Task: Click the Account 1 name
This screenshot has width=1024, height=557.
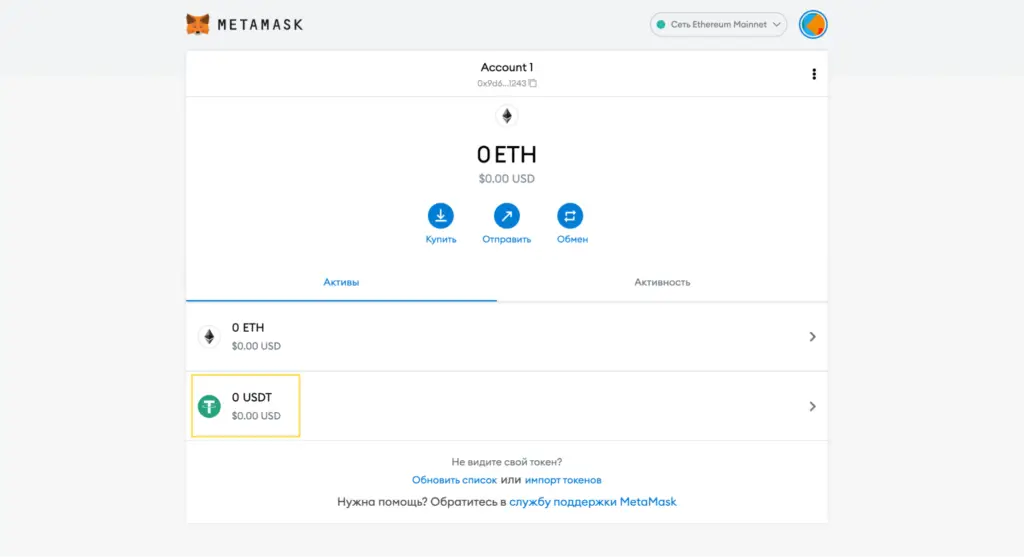Action: (506, 68)
